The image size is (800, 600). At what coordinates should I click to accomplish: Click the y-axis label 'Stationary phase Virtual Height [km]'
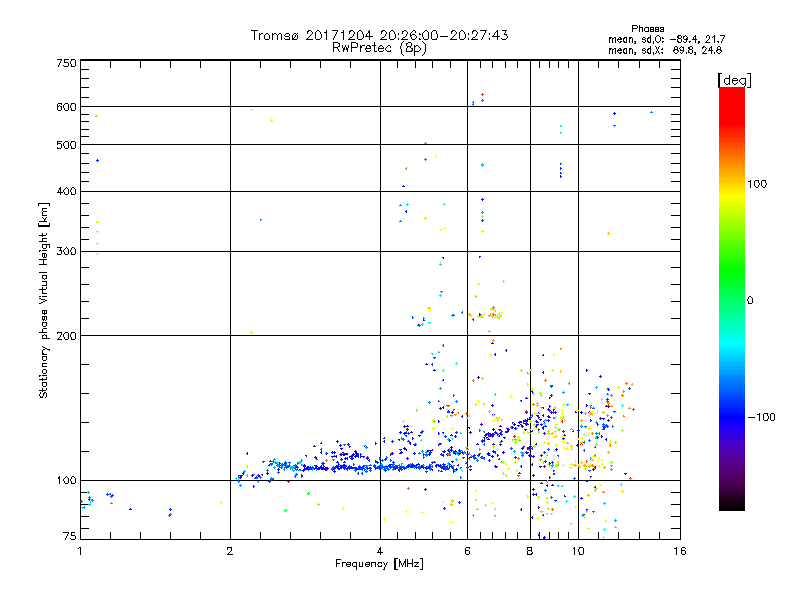44,300
